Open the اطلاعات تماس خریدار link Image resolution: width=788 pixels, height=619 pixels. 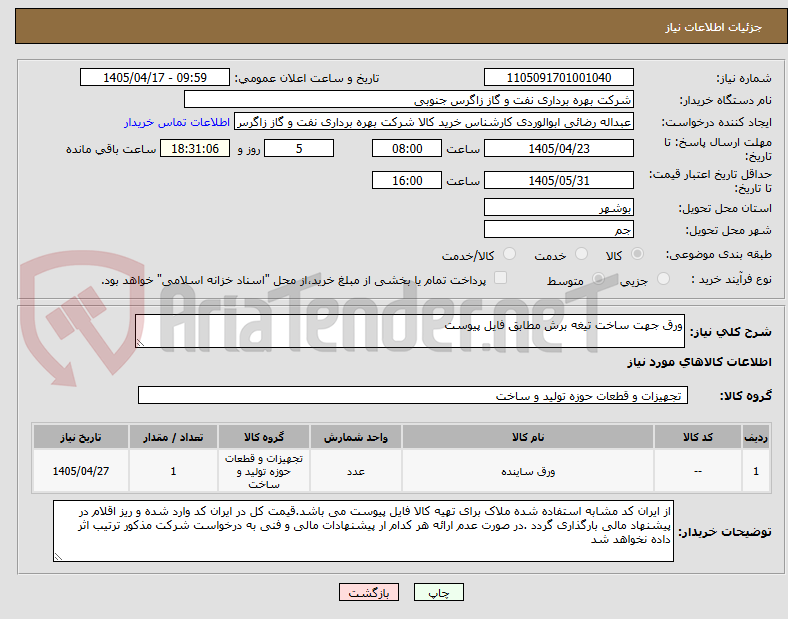point(177,123)
